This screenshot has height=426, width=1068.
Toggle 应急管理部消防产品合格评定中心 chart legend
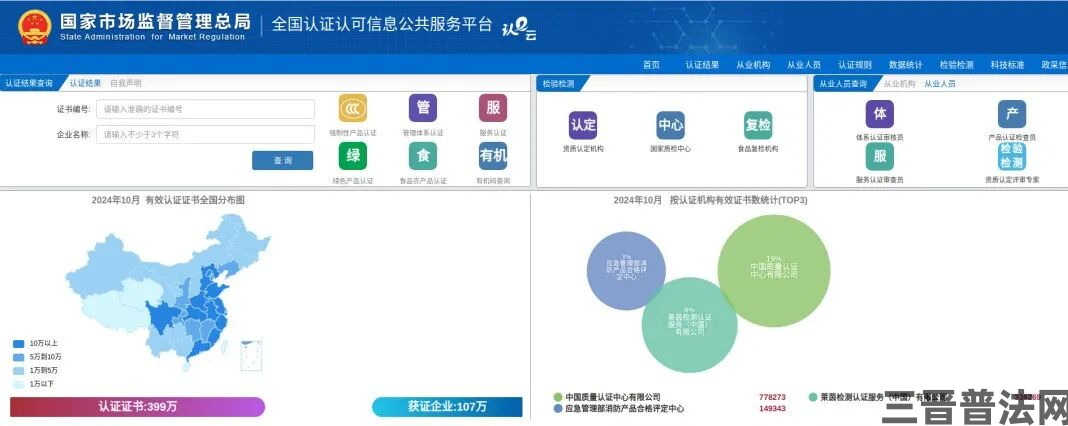[619, 409]
